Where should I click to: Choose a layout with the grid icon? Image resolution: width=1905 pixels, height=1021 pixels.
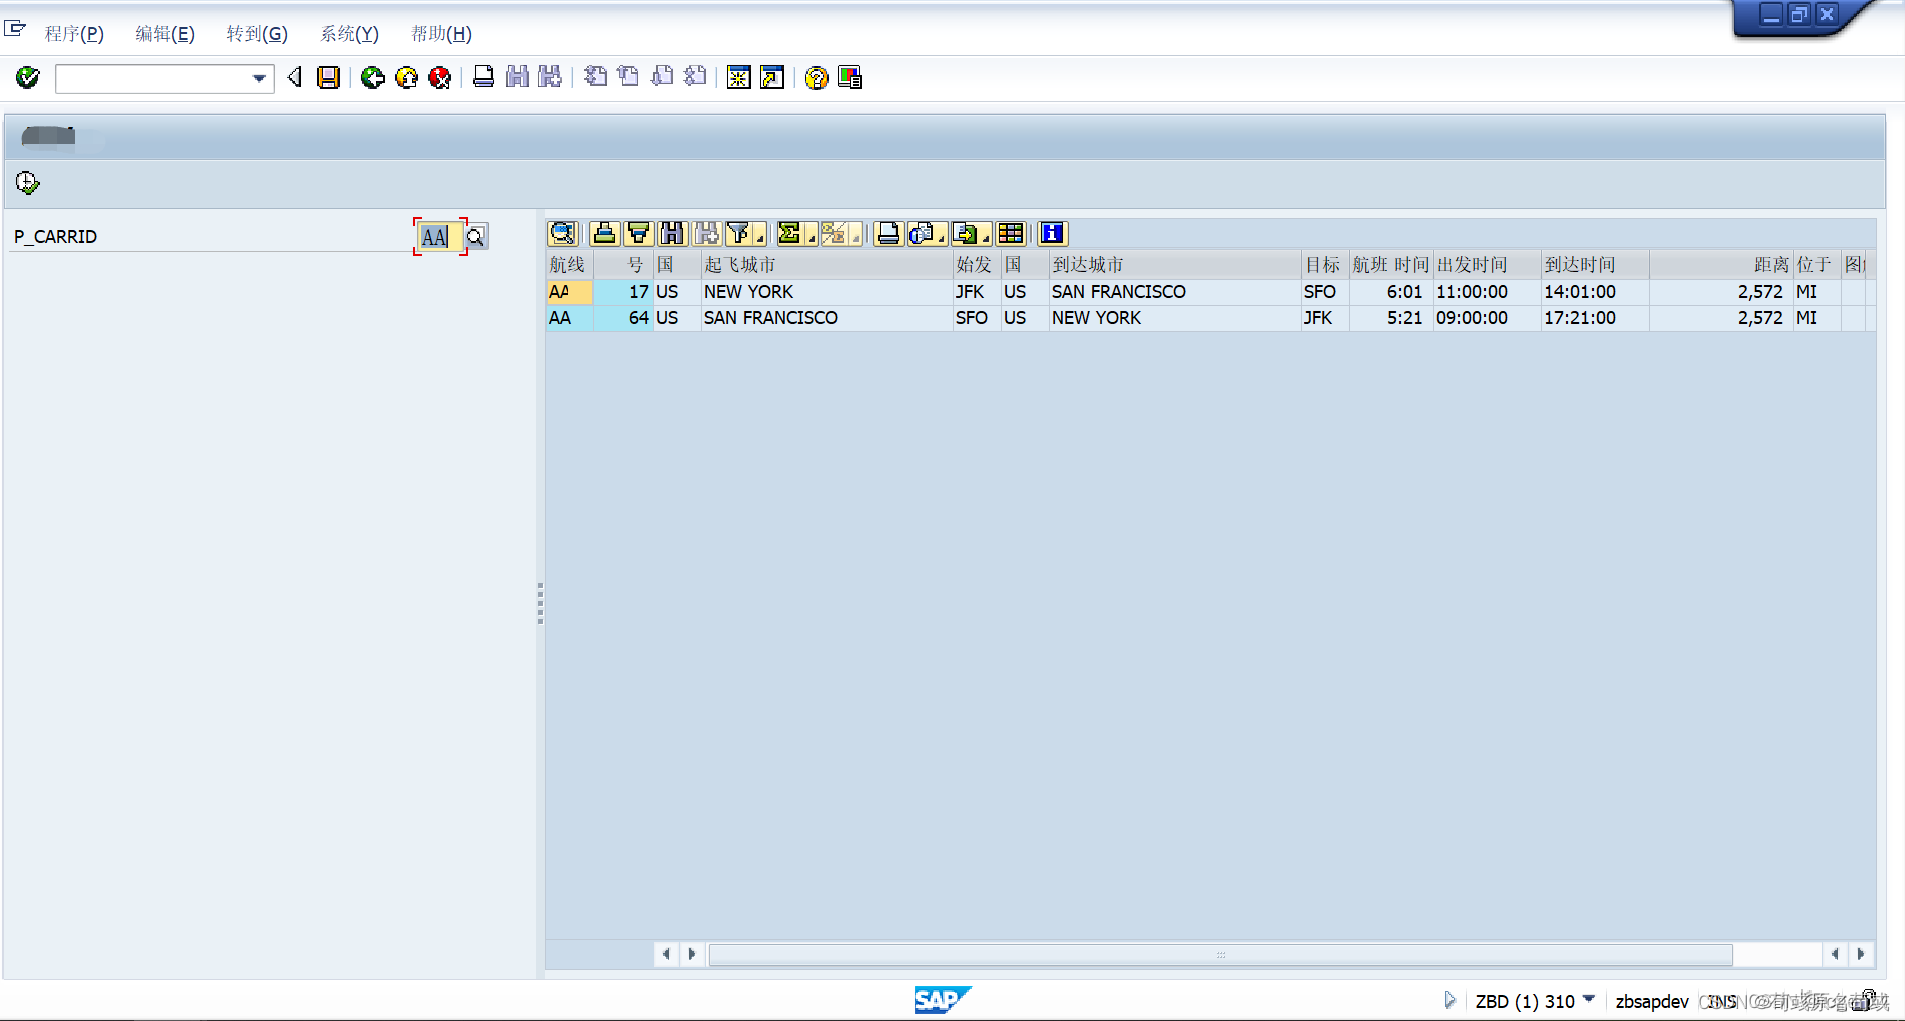click(1012, 233)
